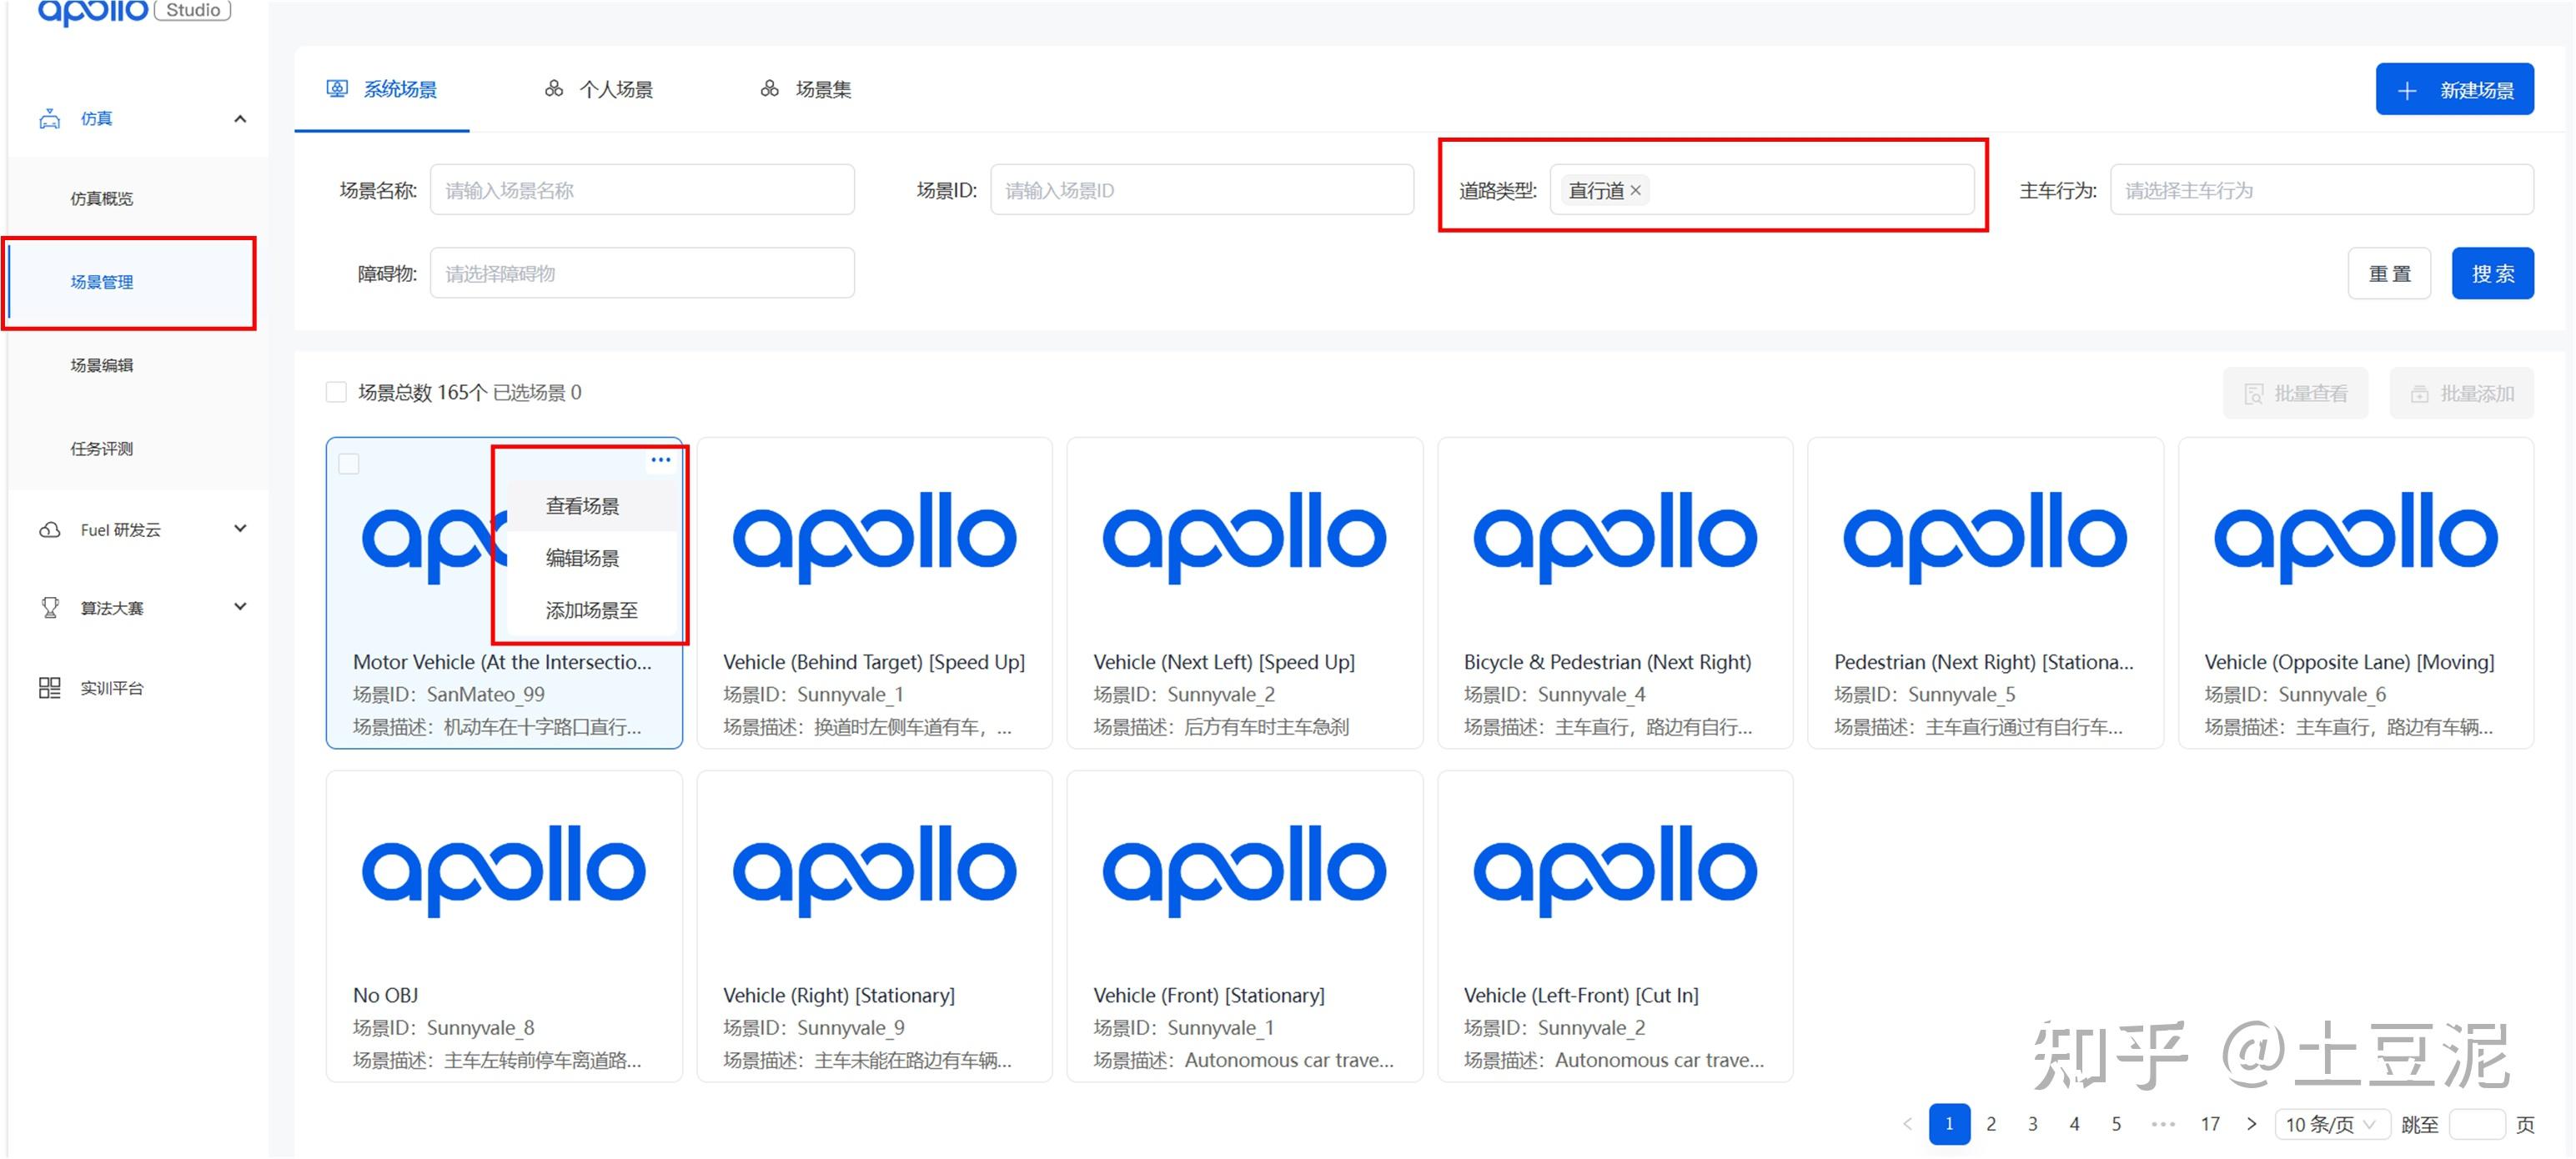Open the Vehicle (Behind Target) [Speed Up] card
The height and width of the screenshot is (1159, 2576).
(x=875, y=593)
